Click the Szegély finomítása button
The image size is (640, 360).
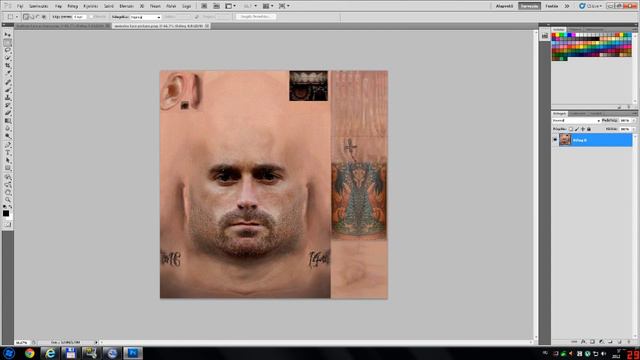(x=256, y=17)
